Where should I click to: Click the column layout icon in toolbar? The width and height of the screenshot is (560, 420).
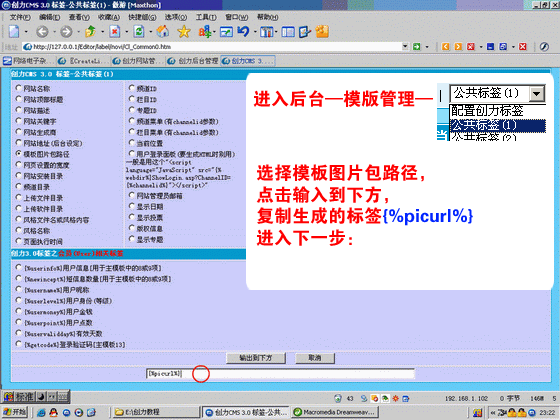coord(266,32)
